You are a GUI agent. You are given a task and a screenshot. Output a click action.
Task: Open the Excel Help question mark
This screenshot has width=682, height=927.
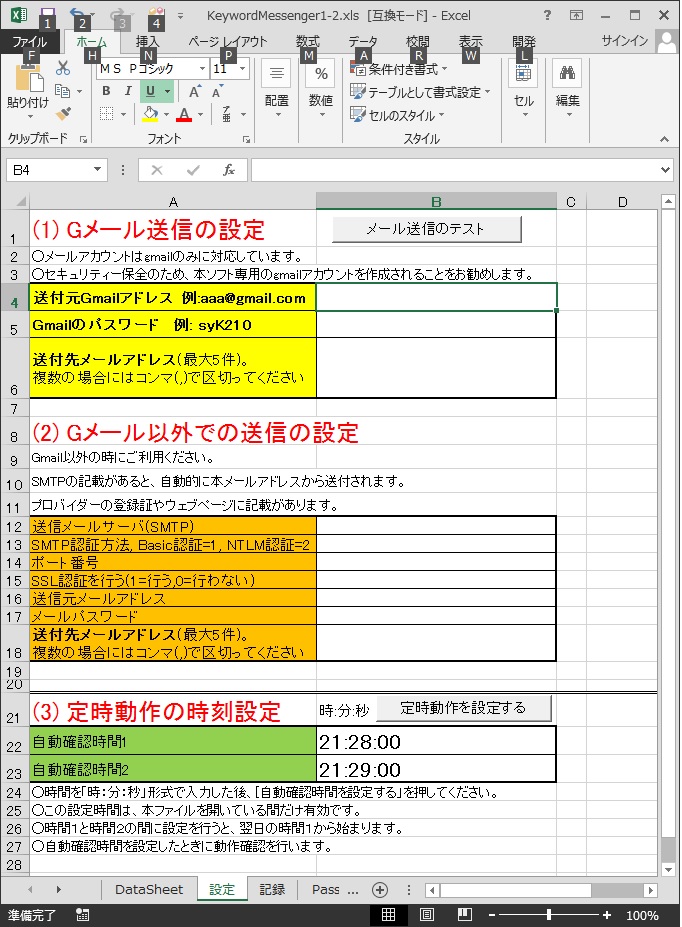(547, 15)
